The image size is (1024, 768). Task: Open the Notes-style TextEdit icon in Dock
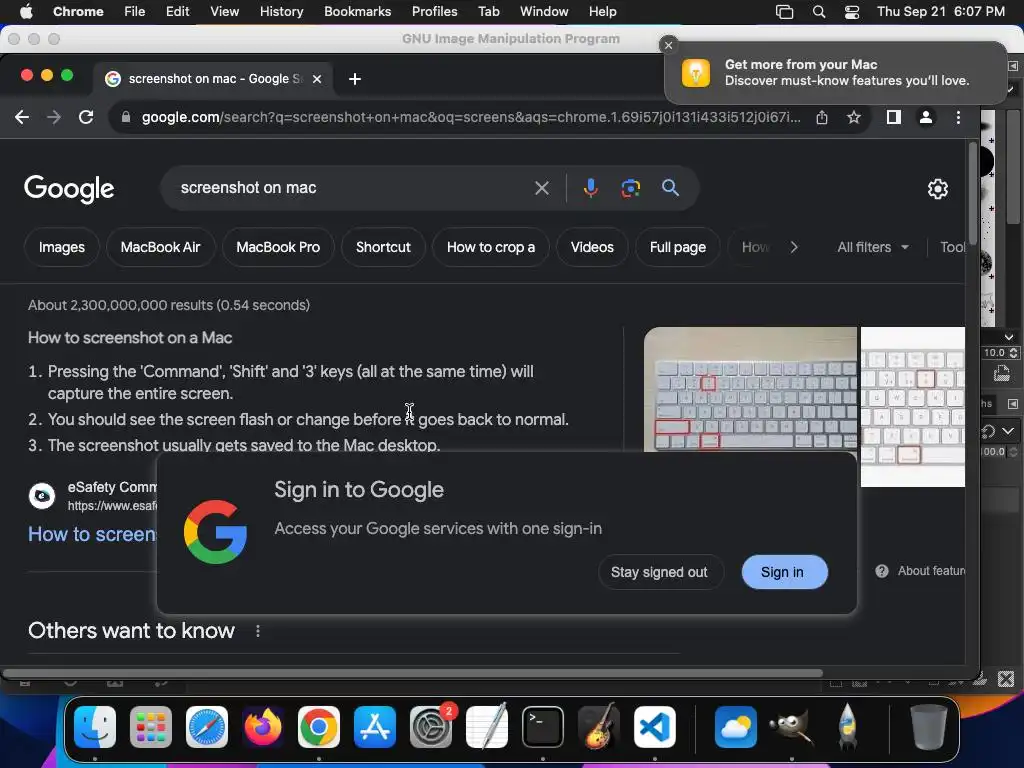[487, 727]
